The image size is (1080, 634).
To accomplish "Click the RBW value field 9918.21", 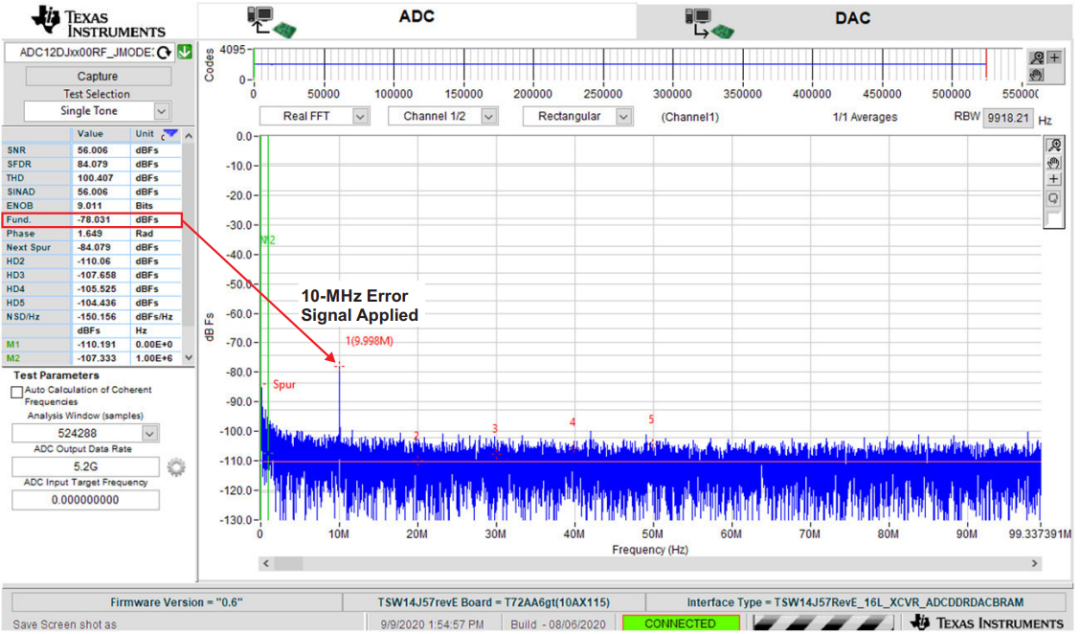I will pos(1008,118).
